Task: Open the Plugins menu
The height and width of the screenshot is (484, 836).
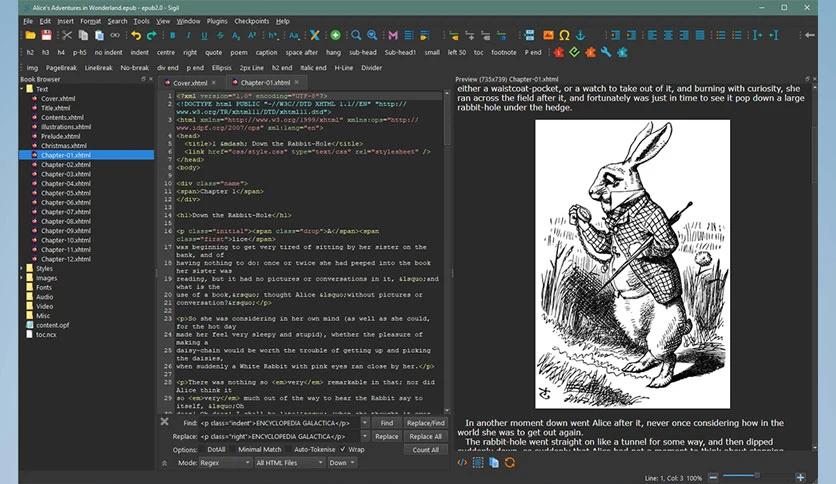Action: (x=217, y=21)
